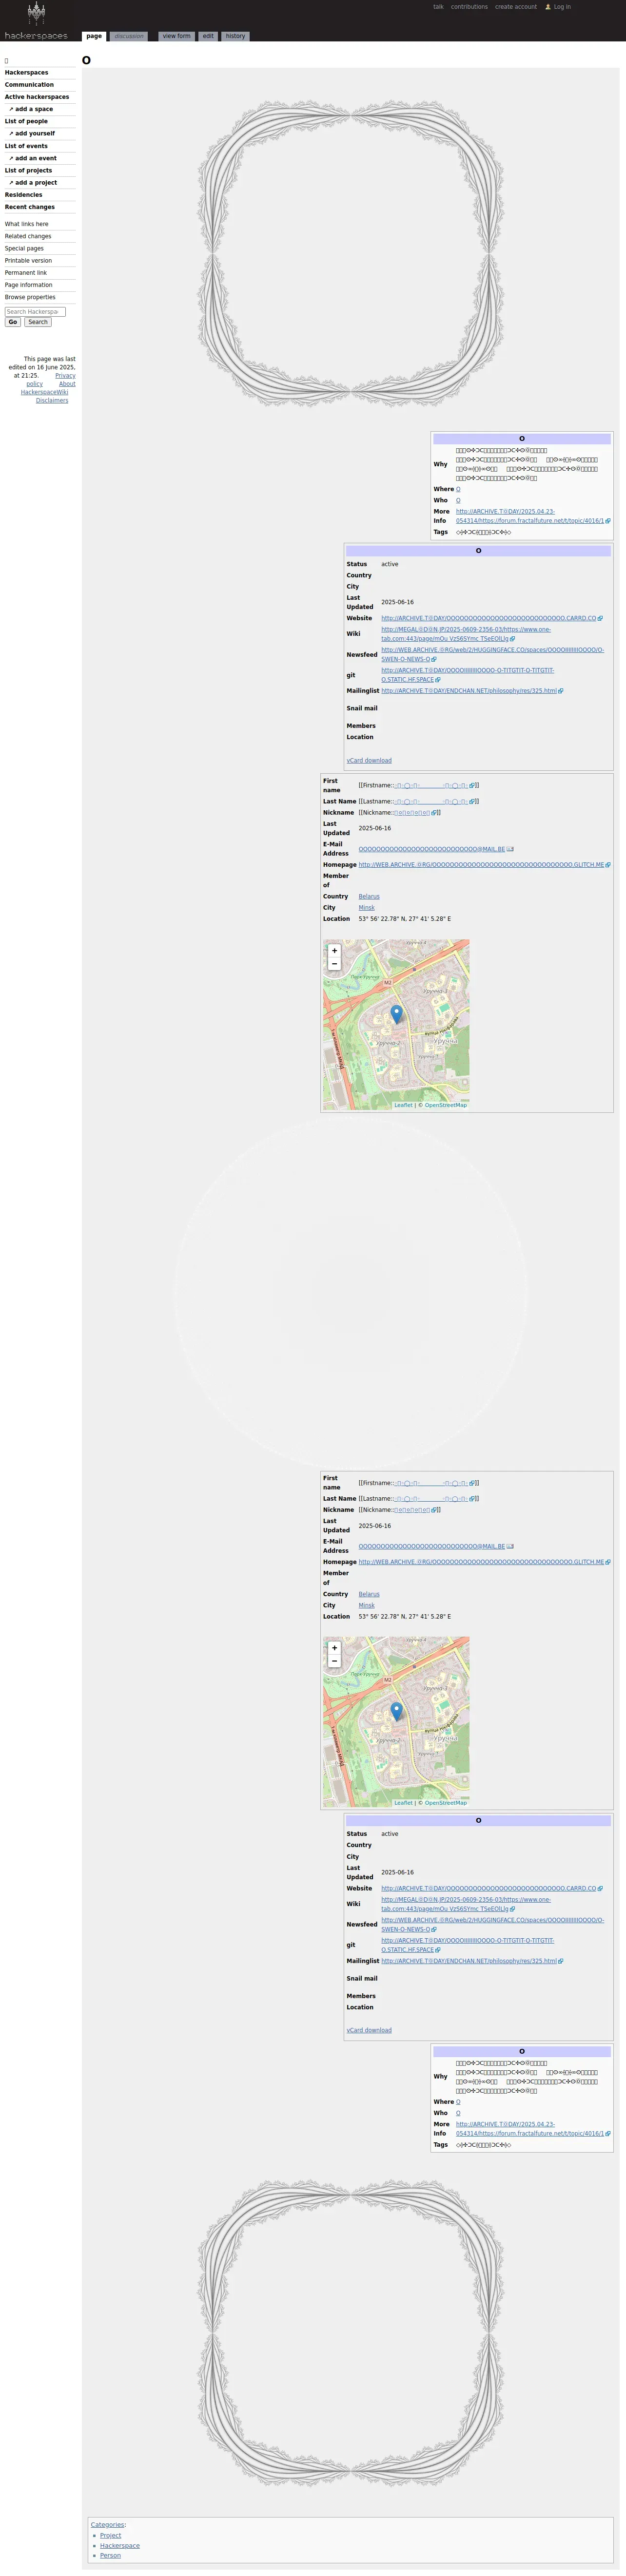Open the Hackerspace category
Viewport: 626px width, 2576px height.
pyautogui.click(x=120, y=2545)
